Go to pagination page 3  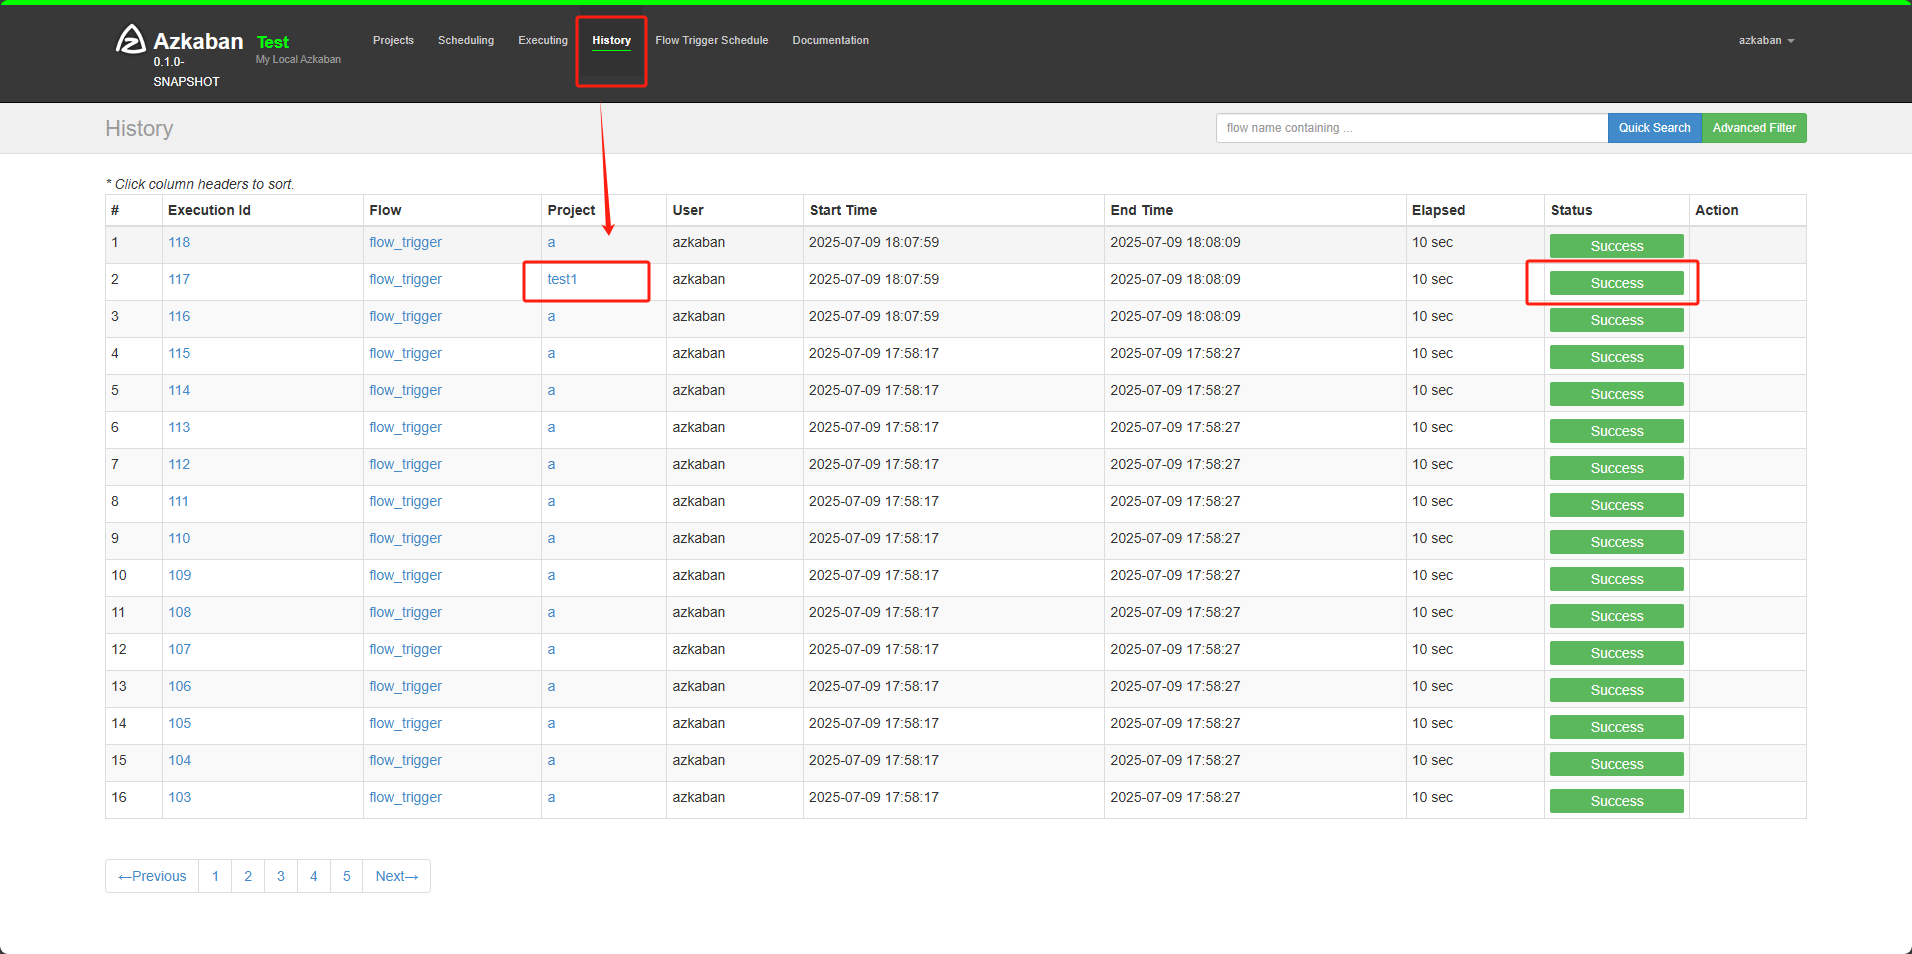tap(281, 877)
